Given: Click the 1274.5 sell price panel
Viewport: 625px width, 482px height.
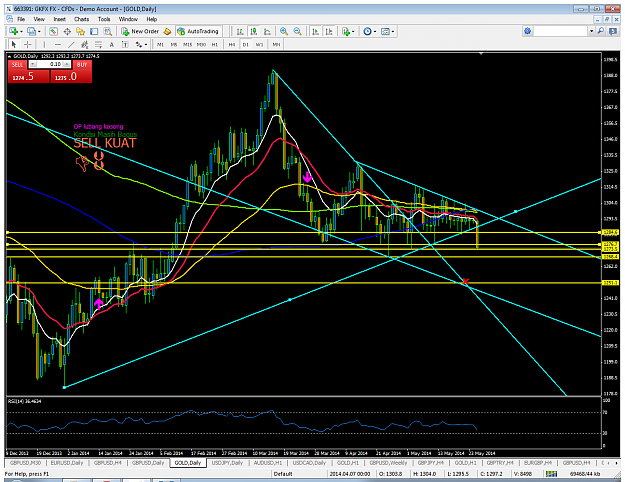Looking at the screenshot, I should pos(28,77).
